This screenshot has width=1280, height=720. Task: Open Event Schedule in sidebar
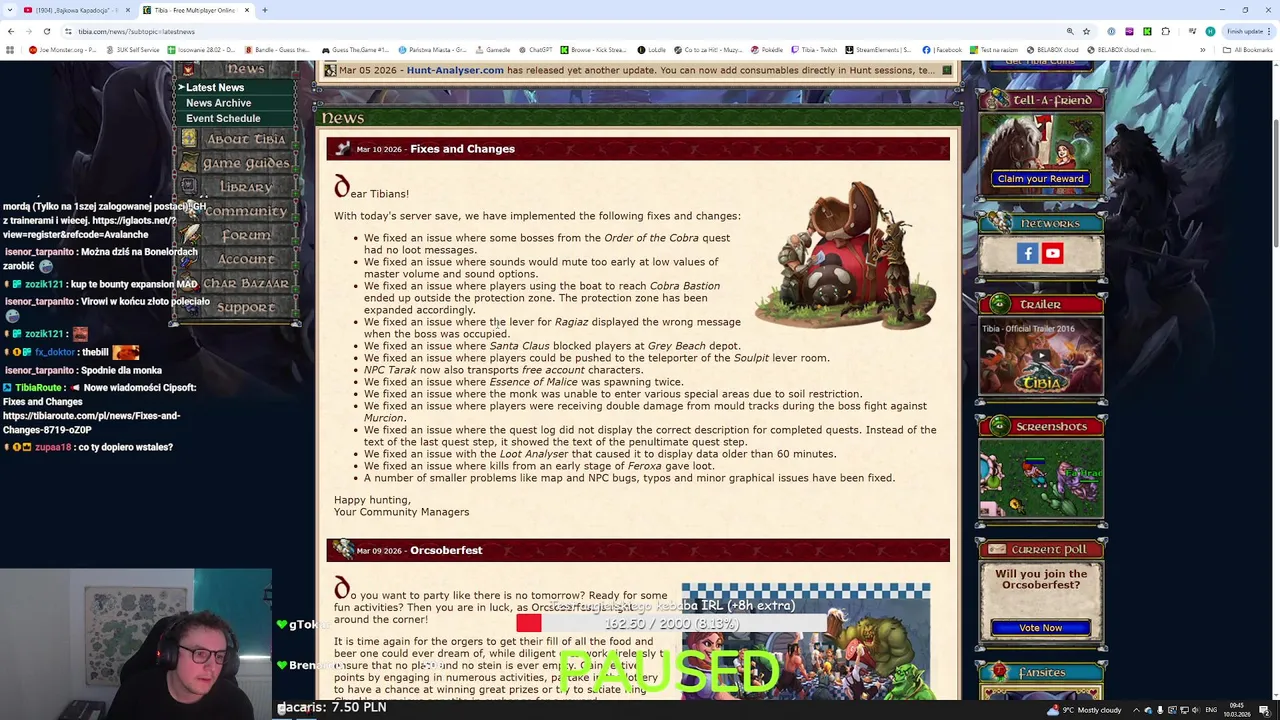(222, 118)
